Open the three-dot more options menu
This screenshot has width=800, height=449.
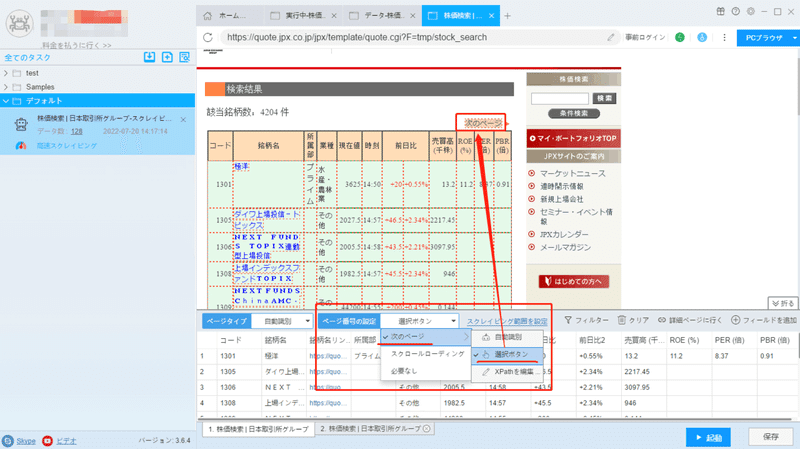coord(724,37)
